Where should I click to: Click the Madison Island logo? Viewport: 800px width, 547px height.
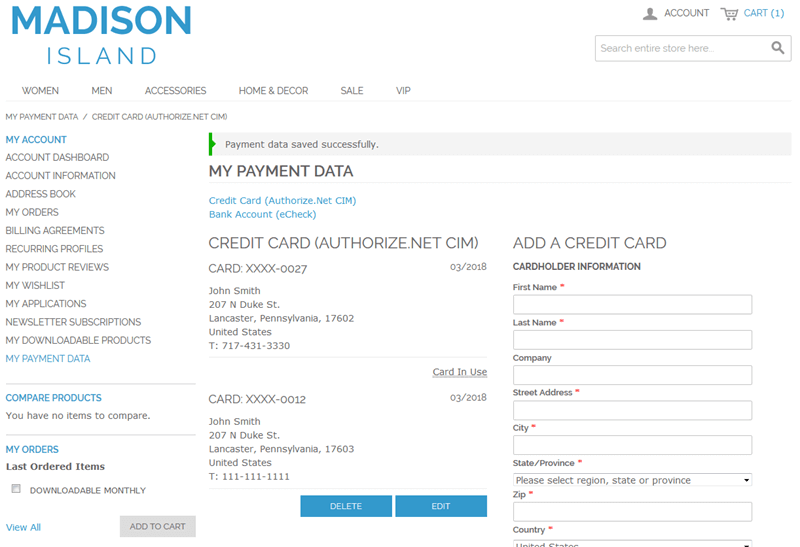point(101,35)
